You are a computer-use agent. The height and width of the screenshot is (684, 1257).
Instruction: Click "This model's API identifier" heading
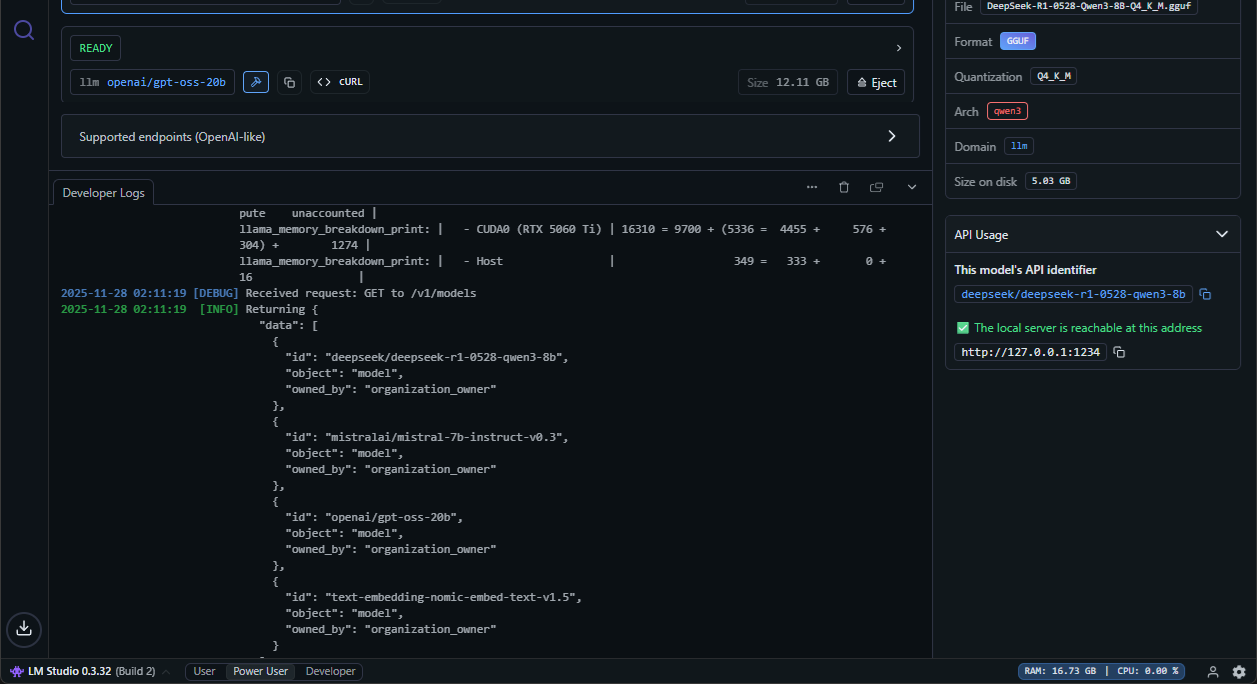tap(1025, 270)
